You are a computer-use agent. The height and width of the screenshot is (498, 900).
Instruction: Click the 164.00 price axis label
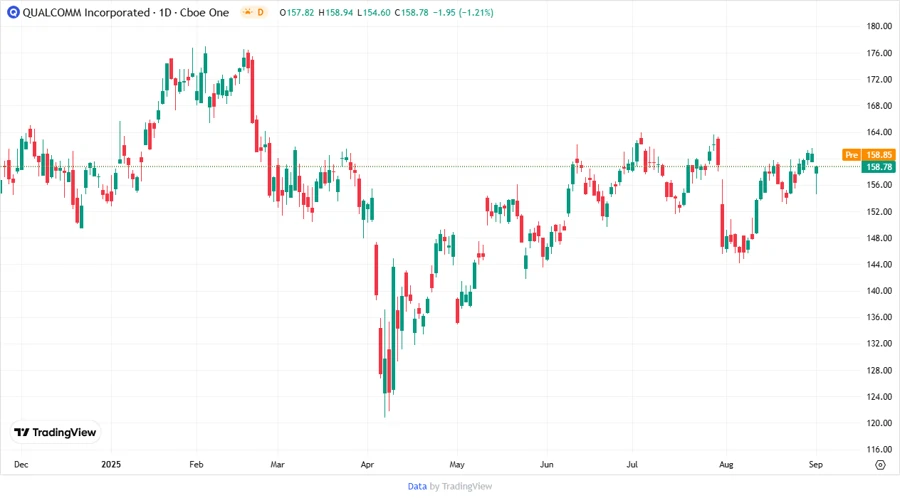(x=879, y=132)
